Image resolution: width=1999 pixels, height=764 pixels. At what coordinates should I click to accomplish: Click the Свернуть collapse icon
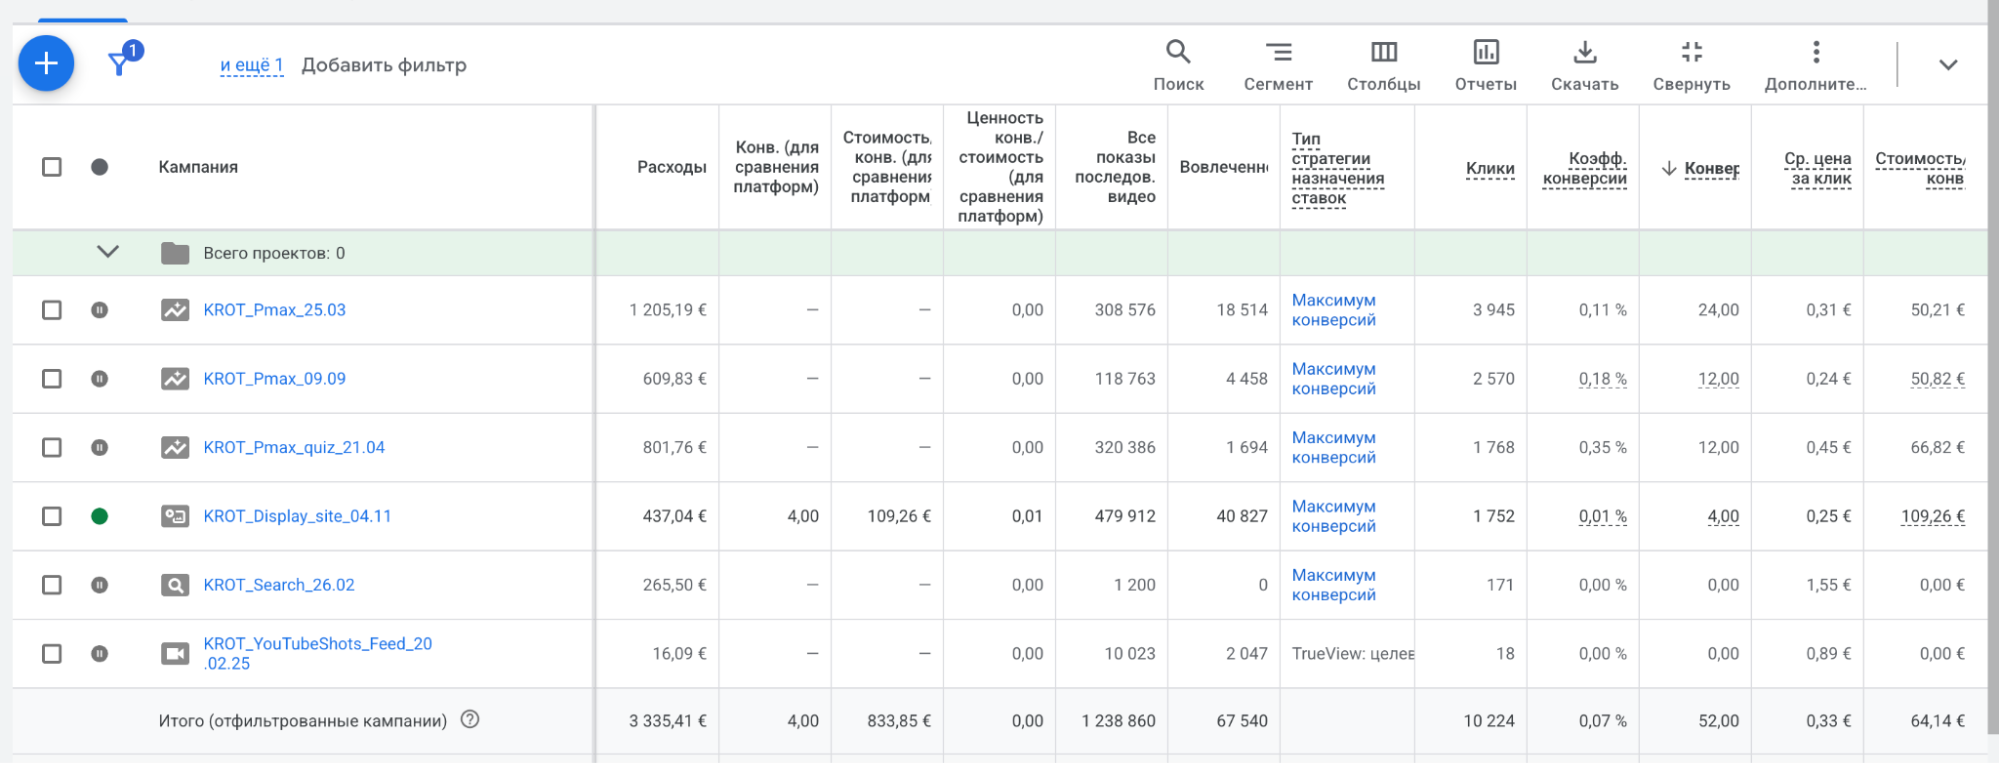point(1691,65)
